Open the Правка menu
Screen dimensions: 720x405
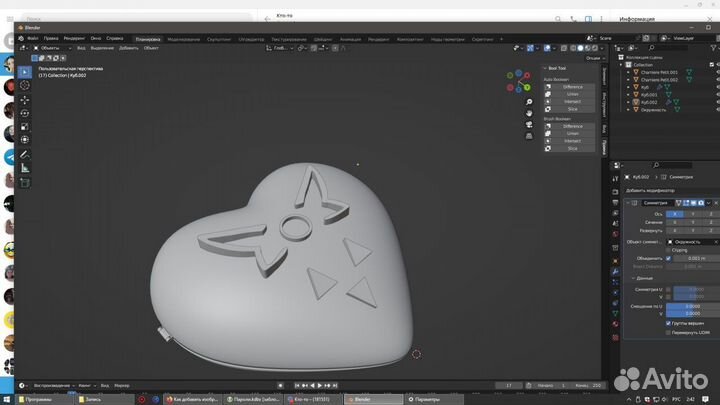[x=51, y=39]
